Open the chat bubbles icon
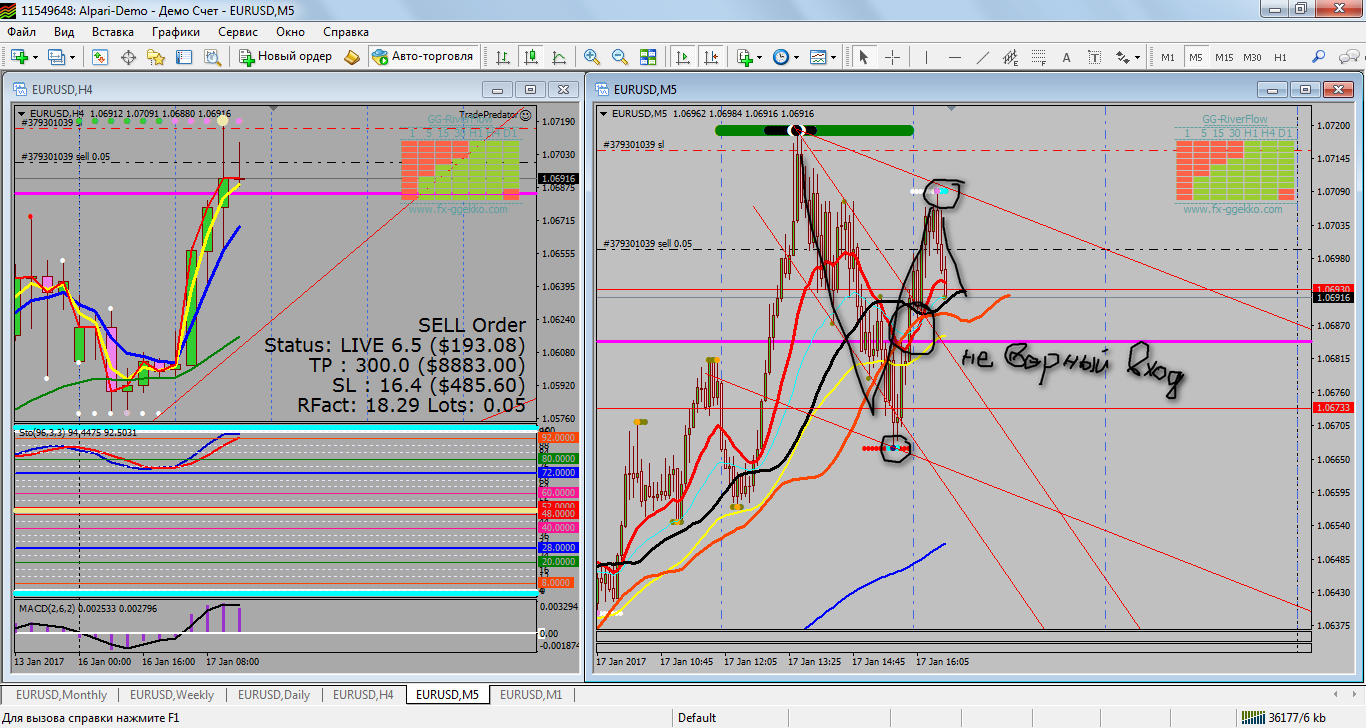This screenshot has height=728, width=1366. coord(1347,57)
